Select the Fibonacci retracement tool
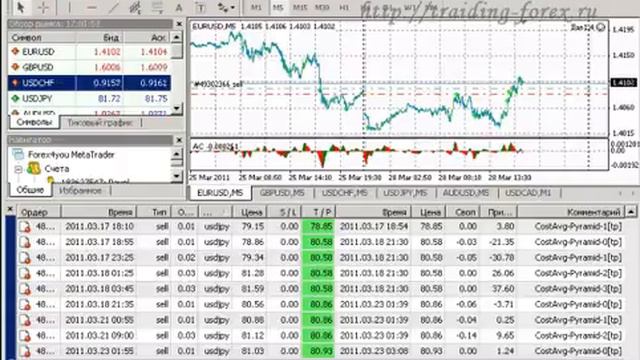The width and height of the screenshot is (640, 360). pos(157,7)
